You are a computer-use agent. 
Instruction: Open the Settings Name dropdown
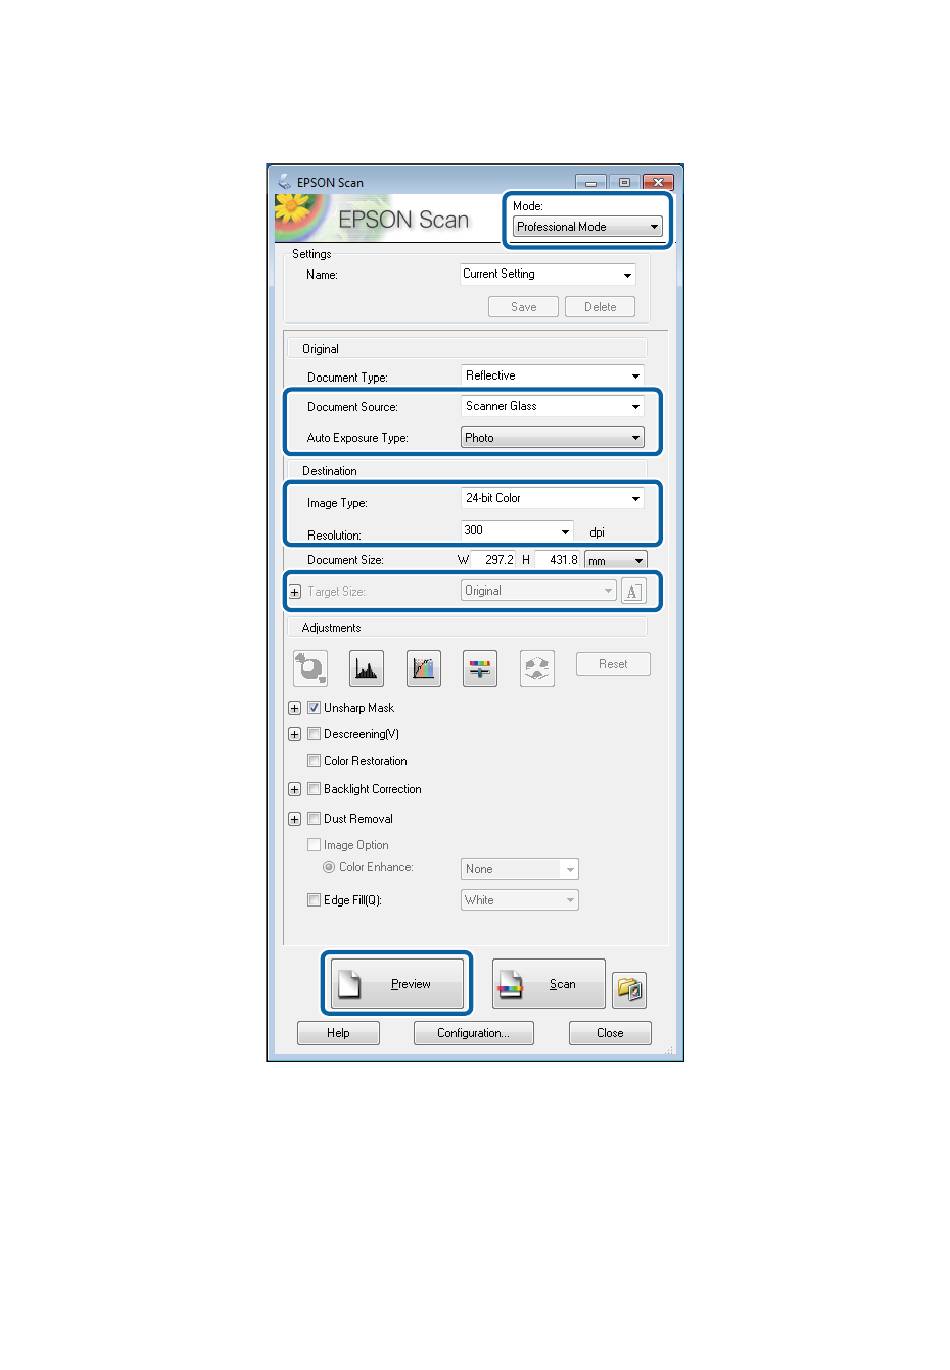pyautogui.click(x=548, y=274)
